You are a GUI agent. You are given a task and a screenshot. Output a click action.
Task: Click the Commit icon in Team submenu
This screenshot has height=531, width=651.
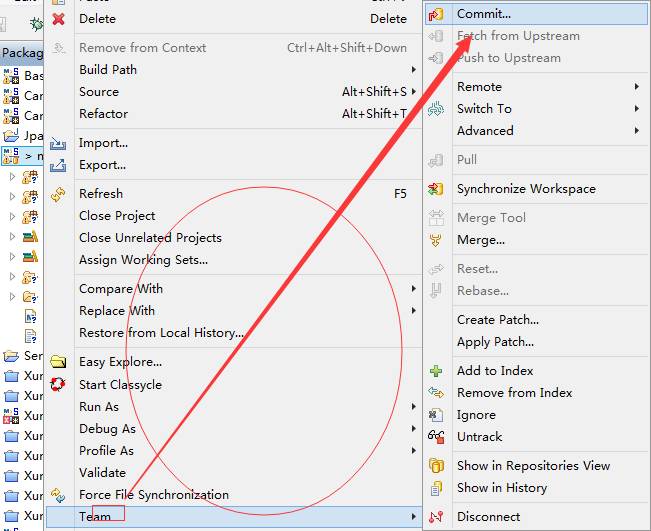[436, 15]
